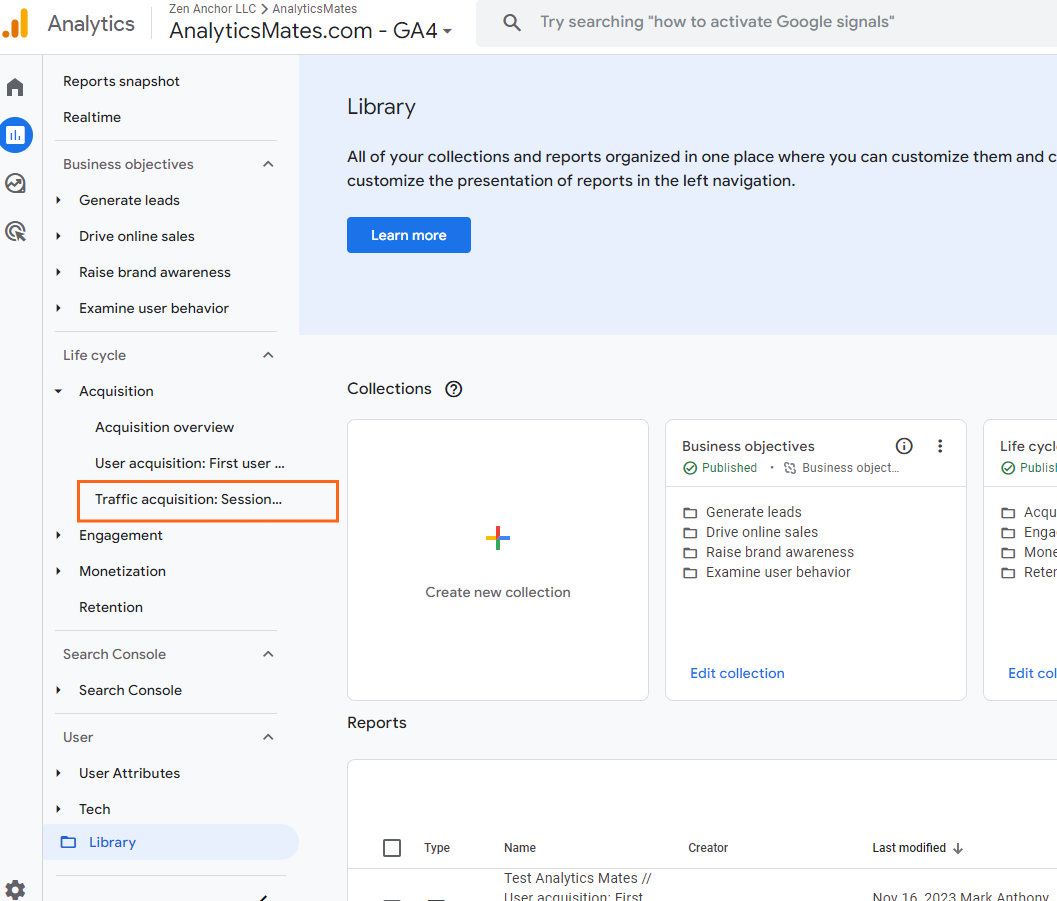Click the colorful plus to create collection

click(x=498, y=538)
